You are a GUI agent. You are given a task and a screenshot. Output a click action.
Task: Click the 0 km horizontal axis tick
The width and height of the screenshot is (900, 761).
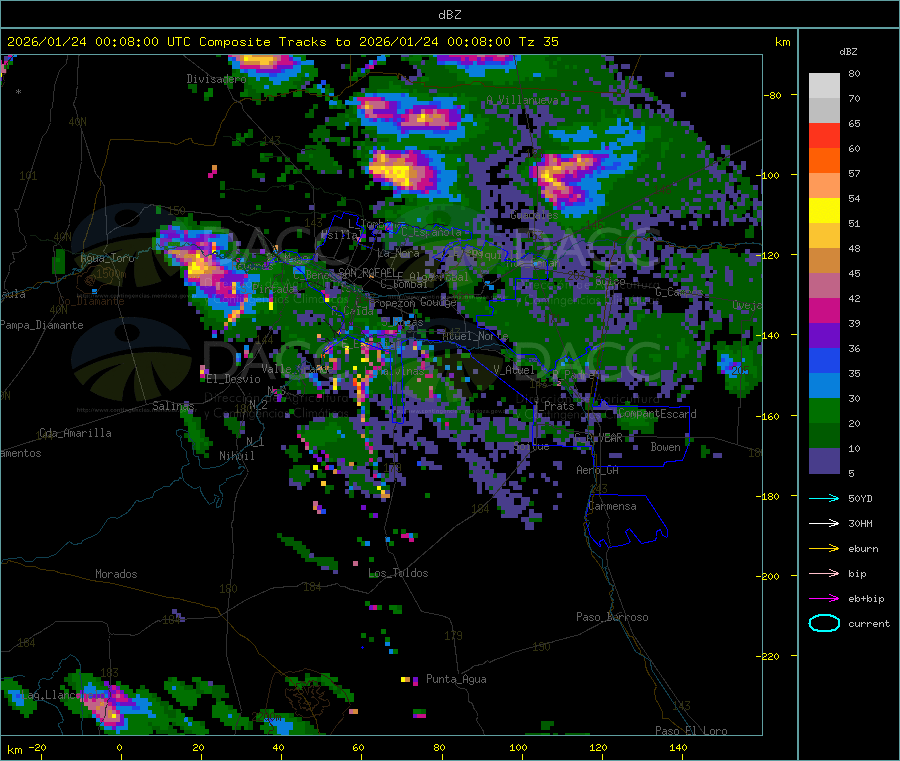[x=119, y=747]
